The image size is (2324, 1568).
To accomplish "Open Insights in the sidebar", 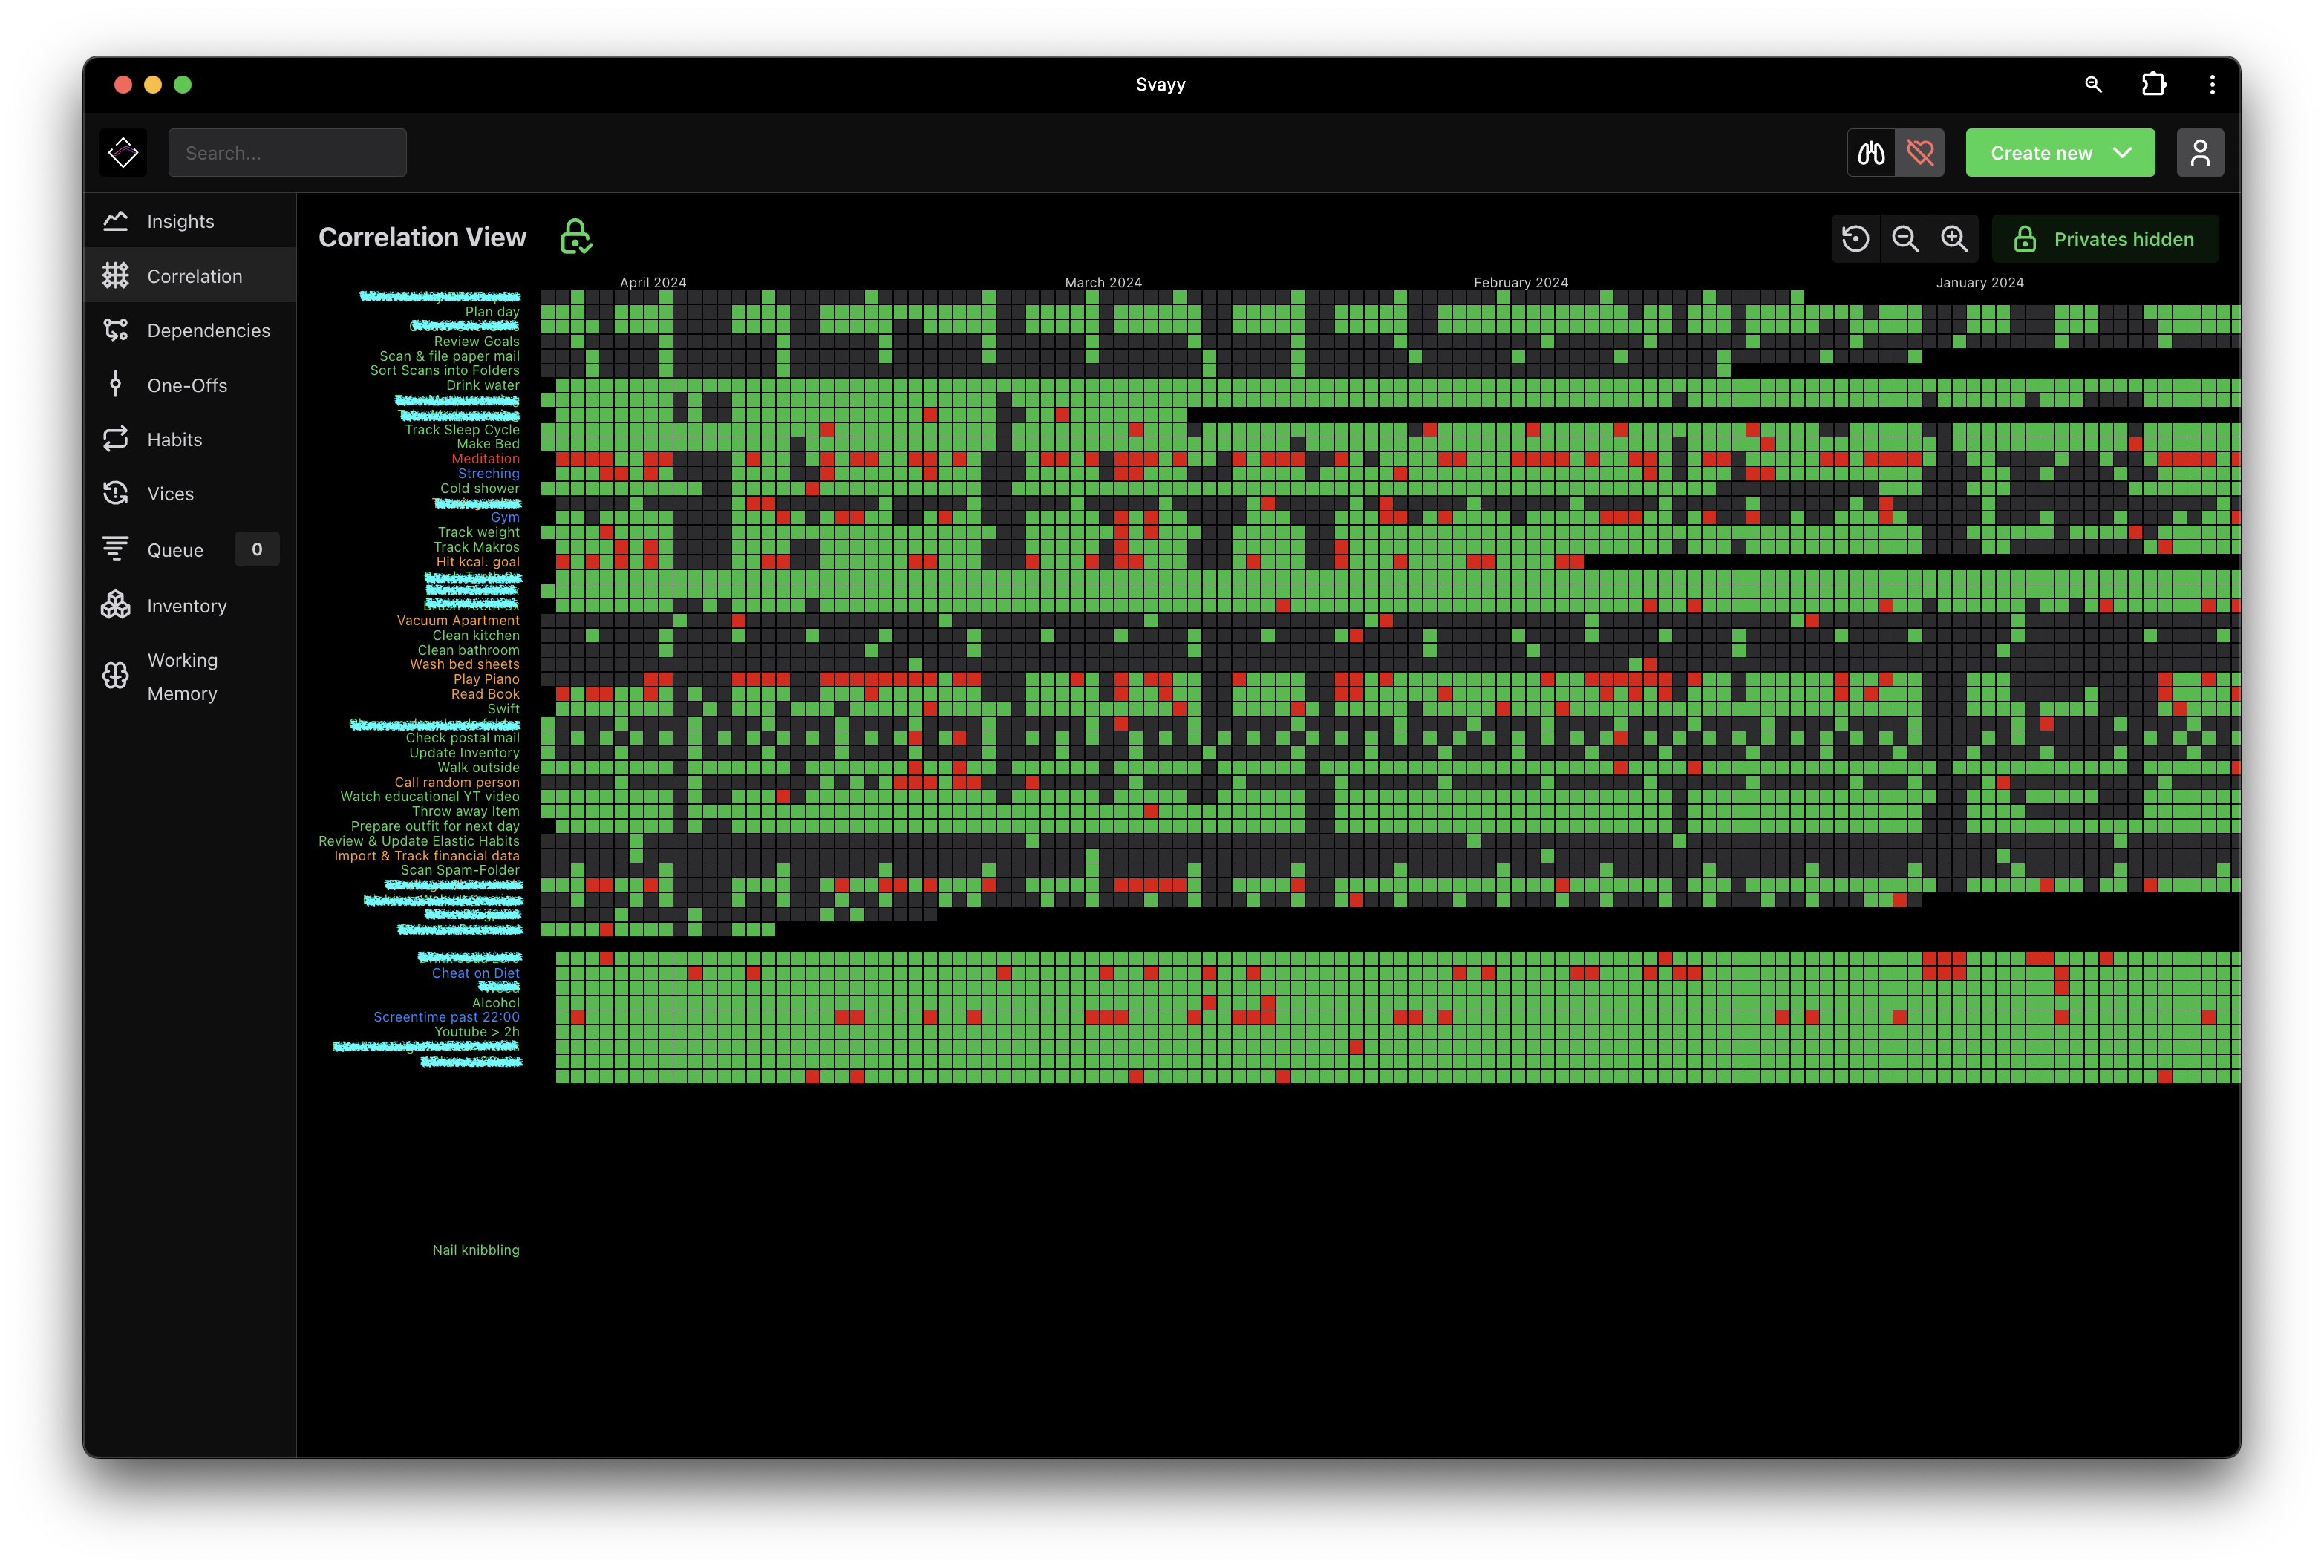I will click(x=190, y=221).
